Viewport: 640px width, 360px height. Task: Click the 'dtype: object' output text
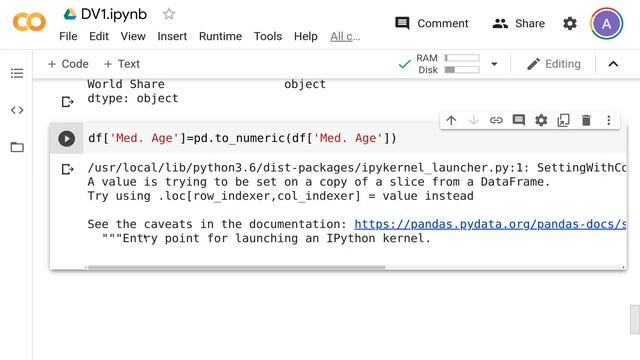133,98
